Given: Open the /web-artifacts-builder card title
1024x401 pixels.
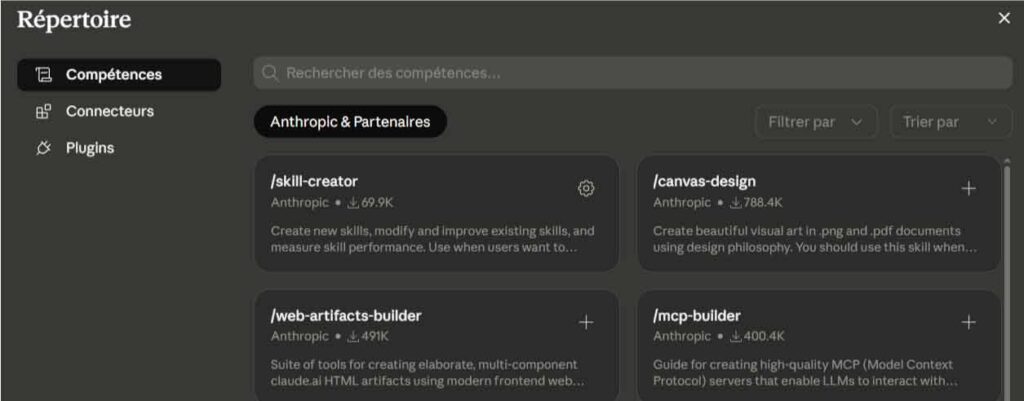Looking at the screenshot, I should click(346, 316).
